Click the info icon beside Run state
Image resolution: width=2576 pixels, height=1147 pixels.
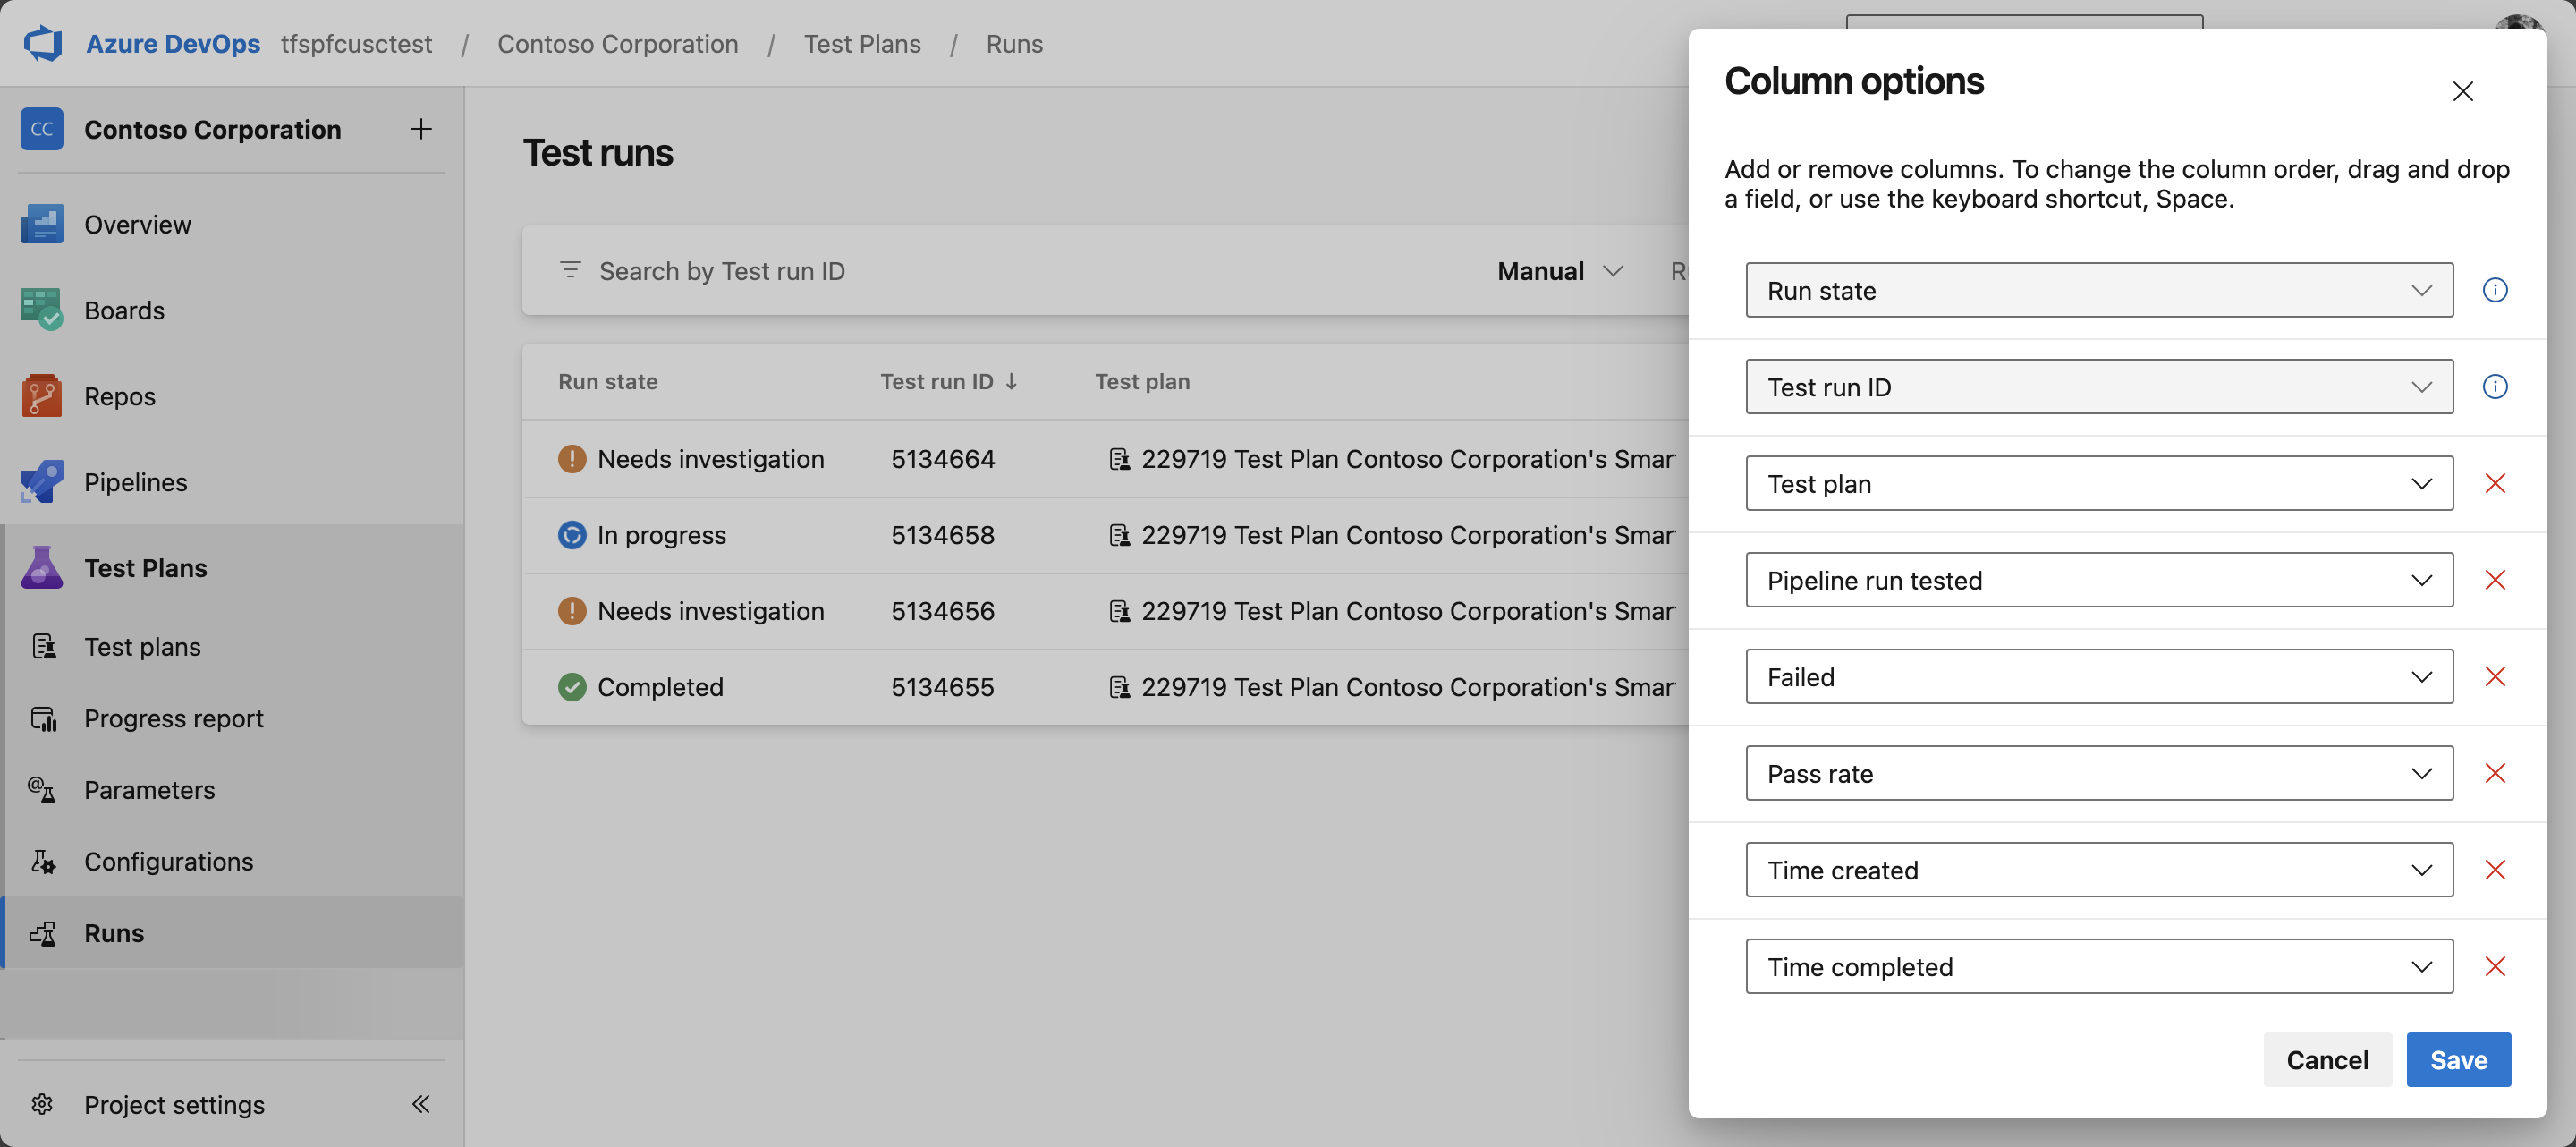pyautogui.click(x=2495, y=290)
